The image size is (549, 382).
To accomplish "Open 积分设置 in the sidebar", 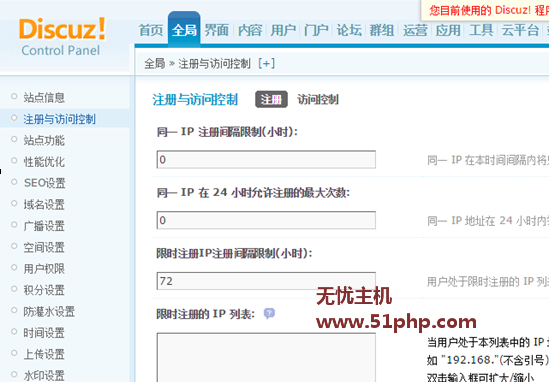I will pyautogui.click(x=44, y=290).
